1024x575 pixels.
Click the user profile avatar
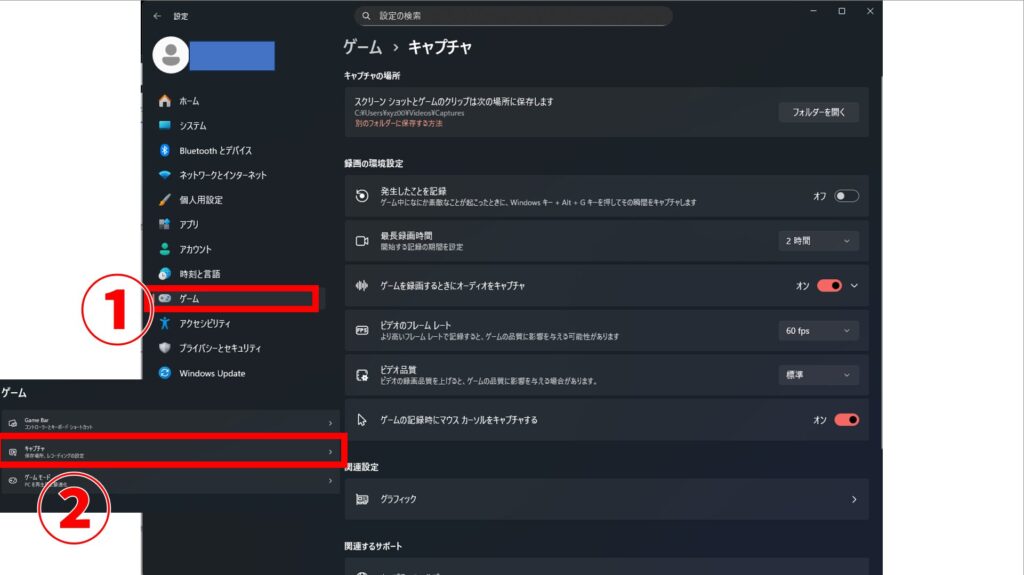[x=170, y=55]
